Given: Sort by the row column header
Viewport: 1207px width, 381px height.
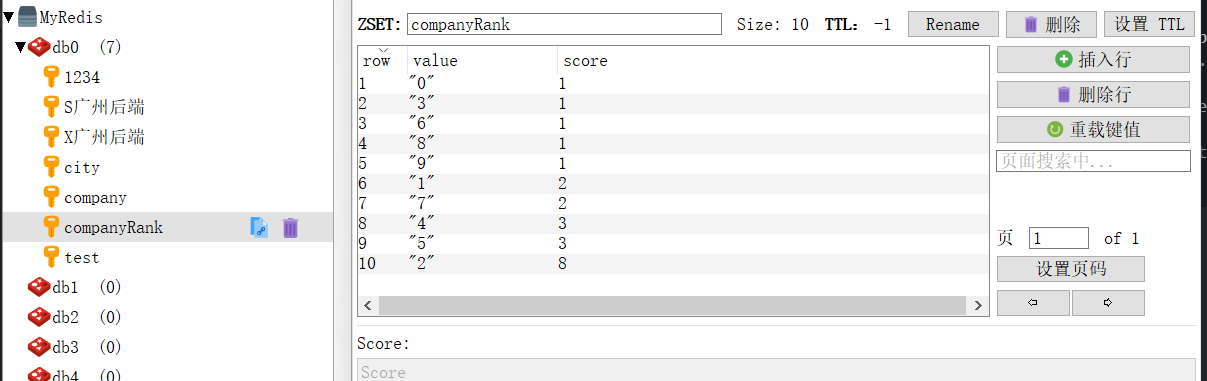Looking at the screenshot, I should point(383,60).
